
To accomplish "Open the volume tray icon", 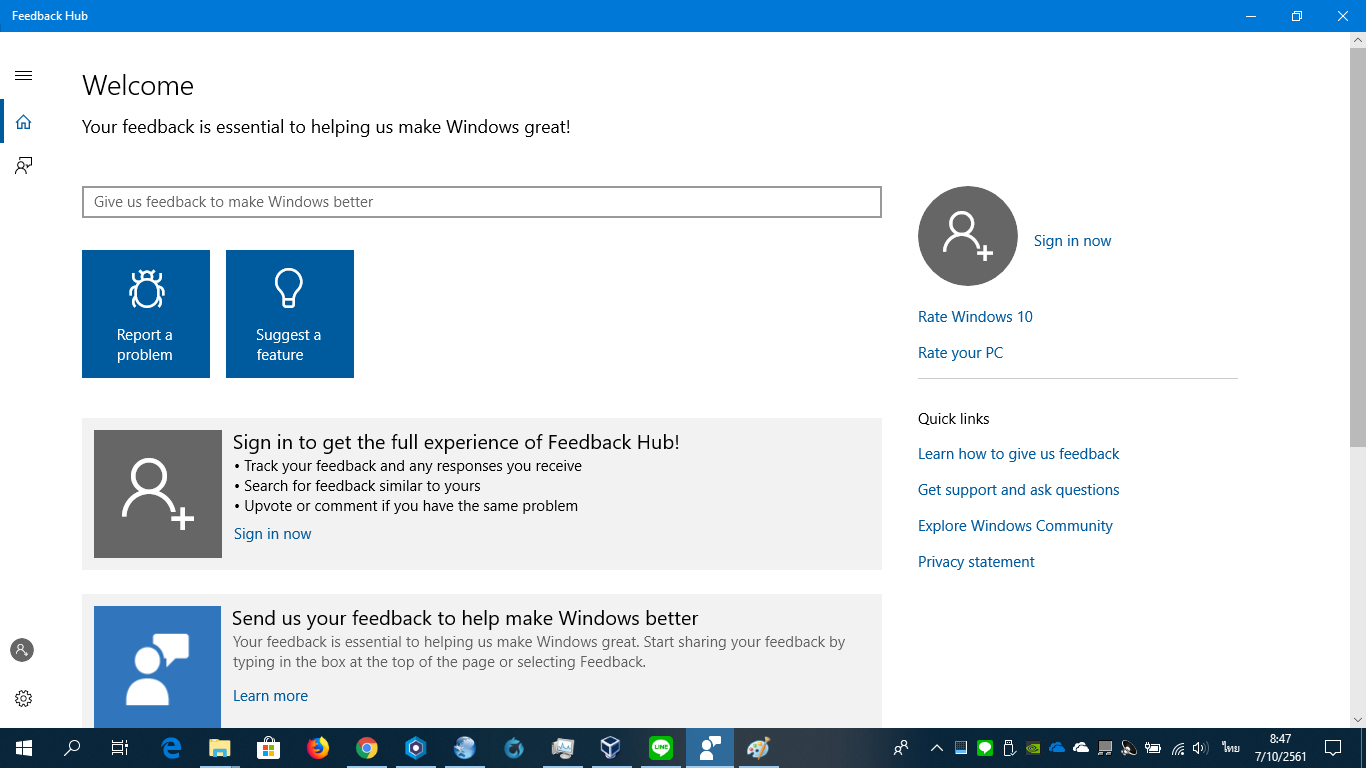I will (x=1201, y=748).
